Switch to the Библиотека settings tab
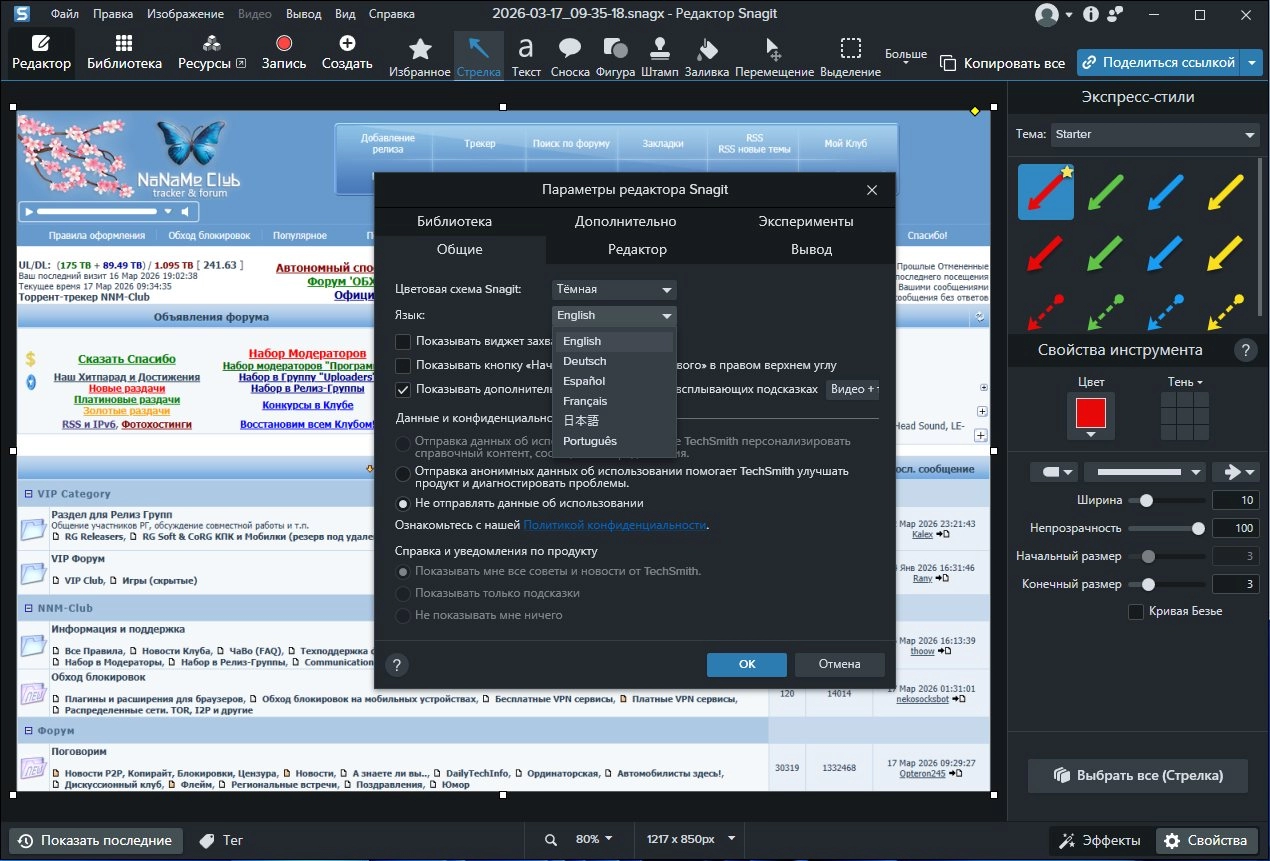 point(455,221)
